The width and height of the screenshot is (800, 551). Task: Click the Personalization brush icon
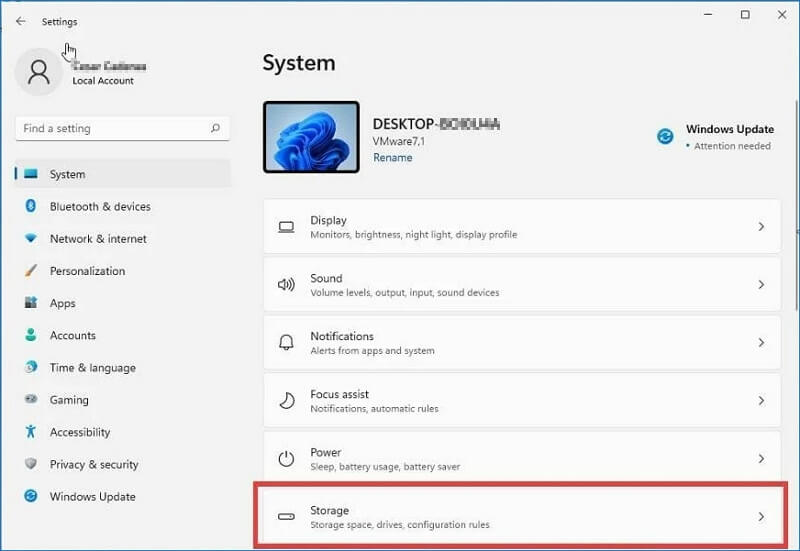click(x=31, y=270)
